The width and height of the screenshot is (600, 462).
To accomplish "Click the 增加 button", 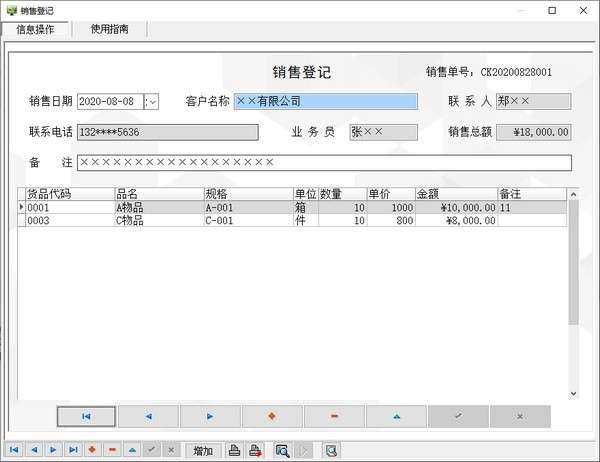I will pos(203,451).
